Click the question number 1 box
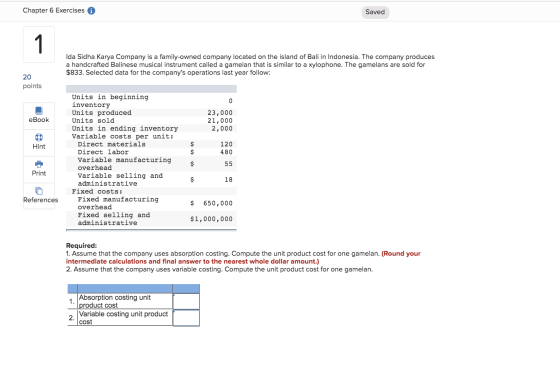 click(x=39, y=44)
